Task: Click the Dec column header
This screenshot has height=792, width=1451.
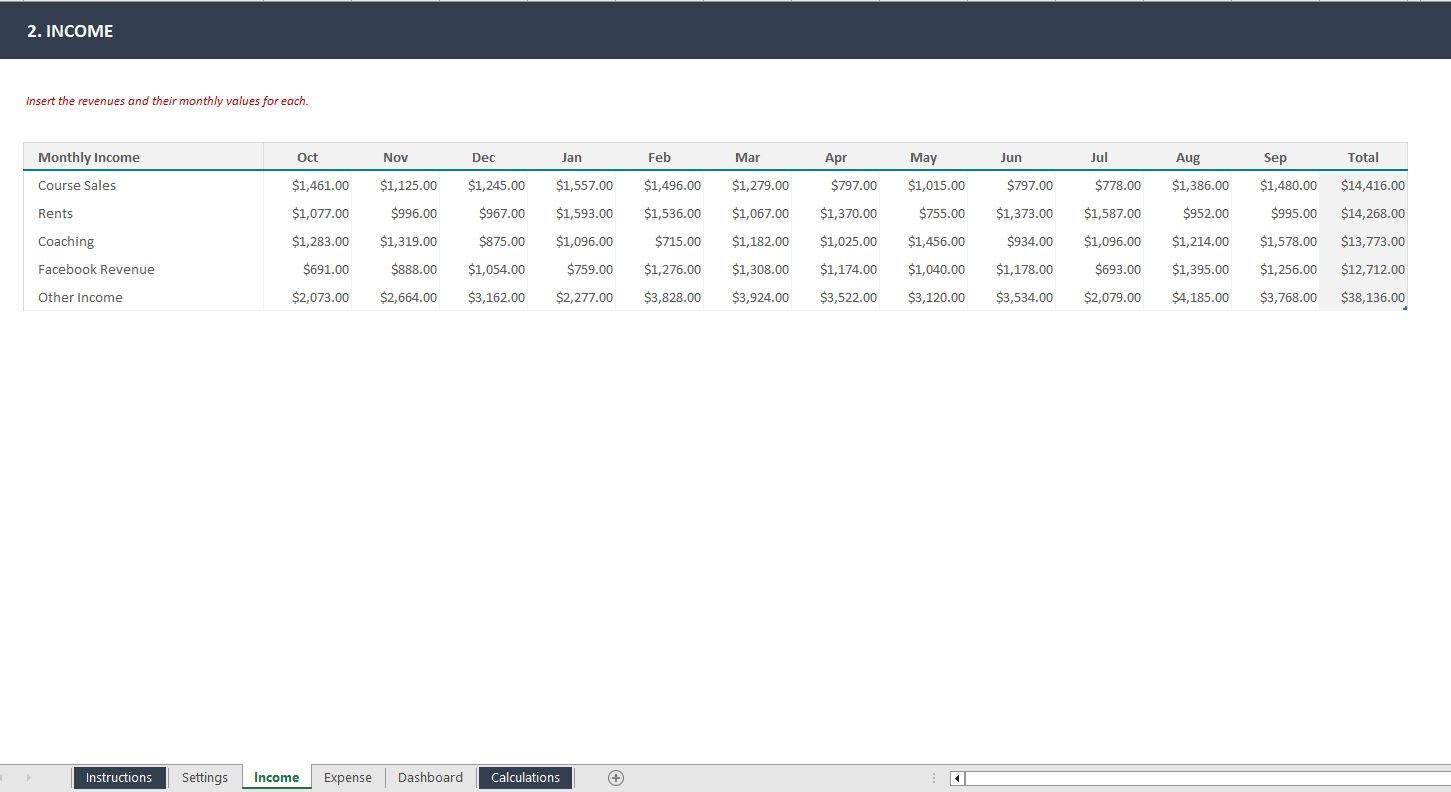Action: click(x=484, y=157)
